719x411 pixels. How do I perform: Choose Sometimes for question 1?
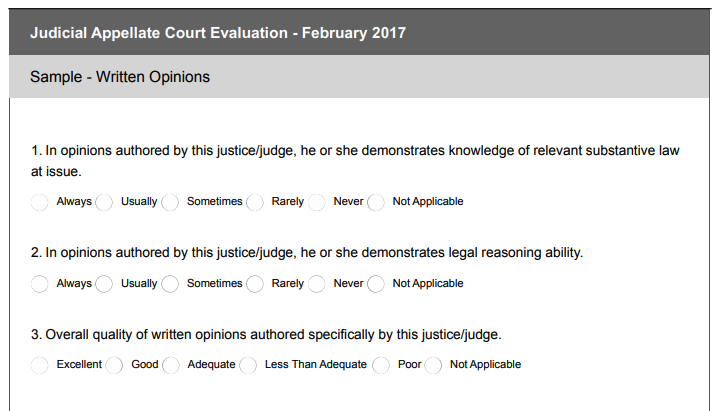coord(170,202)
